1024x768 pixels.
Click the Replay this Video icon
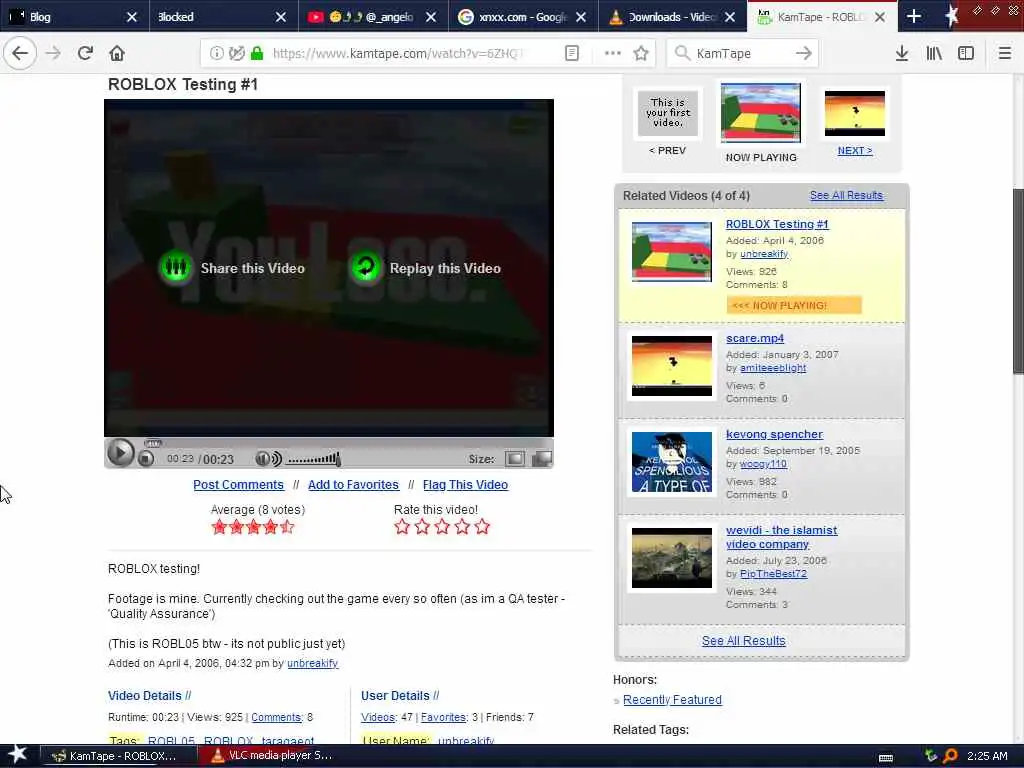tap(365, 267)
